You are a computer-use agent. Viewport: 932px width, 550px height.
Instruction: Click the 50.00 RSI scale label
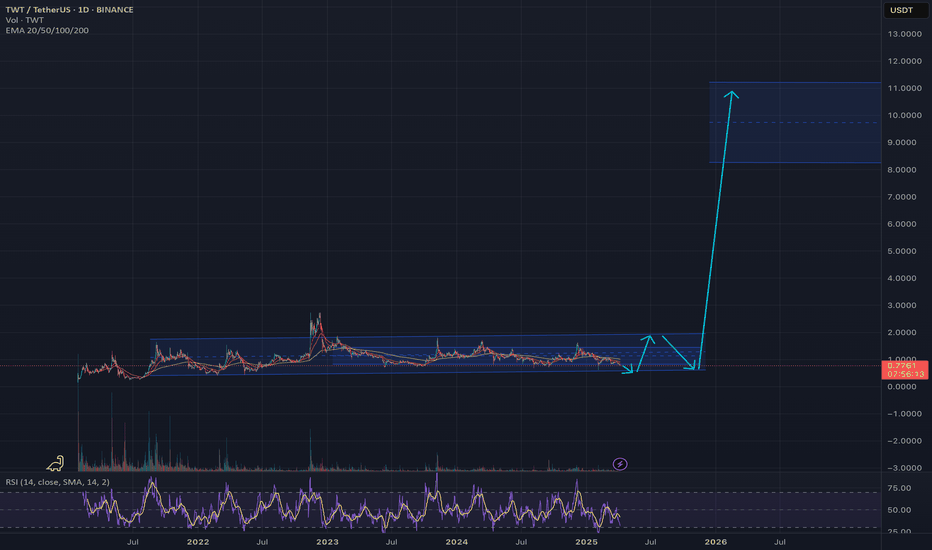(900, 510)
